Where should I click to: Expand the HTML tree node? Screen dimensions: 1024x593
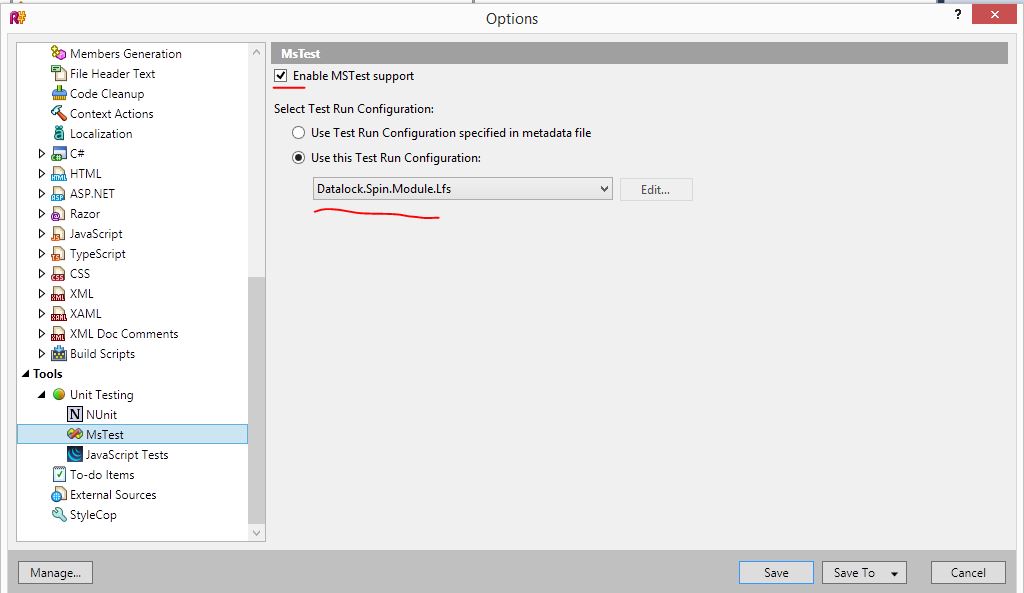click(41, 174)
